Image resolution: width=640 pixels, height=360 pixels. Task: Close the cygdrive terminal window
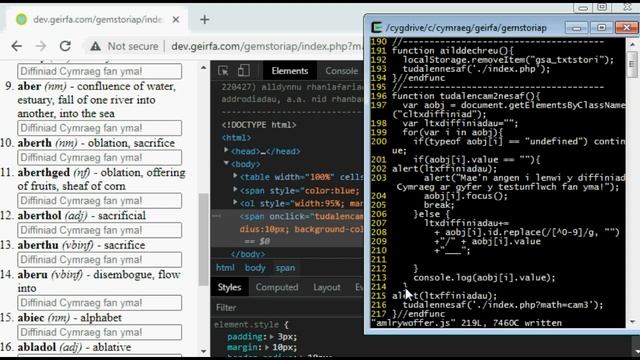626,27
